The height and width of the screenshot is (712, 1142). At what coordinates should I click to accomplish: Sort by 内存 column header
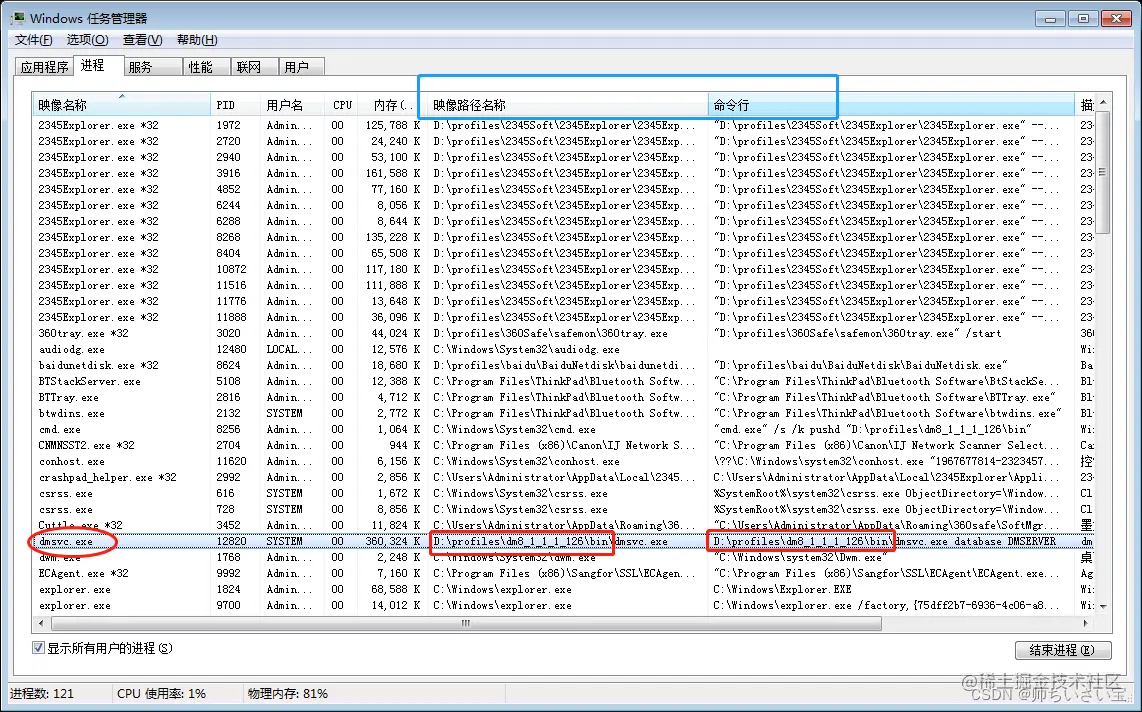pyautogui.click(x=392, y=105)
